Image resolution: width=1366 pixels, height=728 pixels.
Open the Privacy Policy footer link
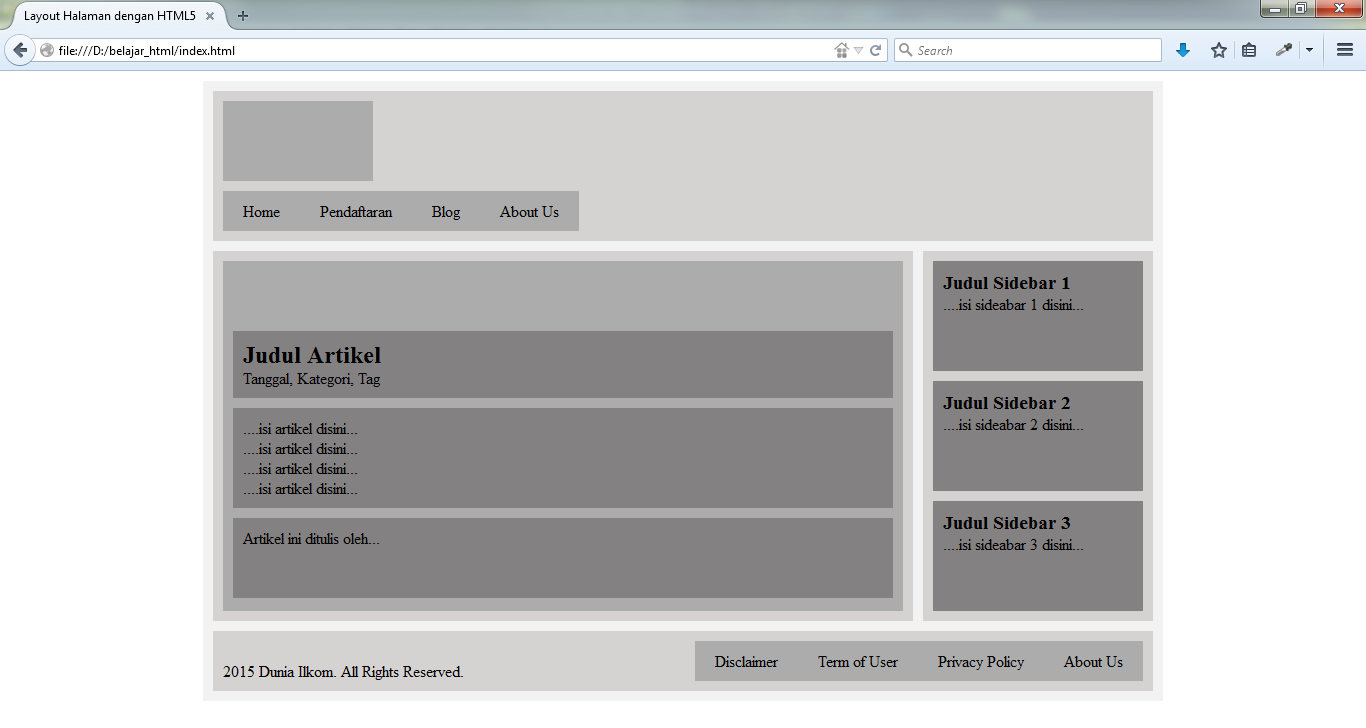[x=981, y=662]
